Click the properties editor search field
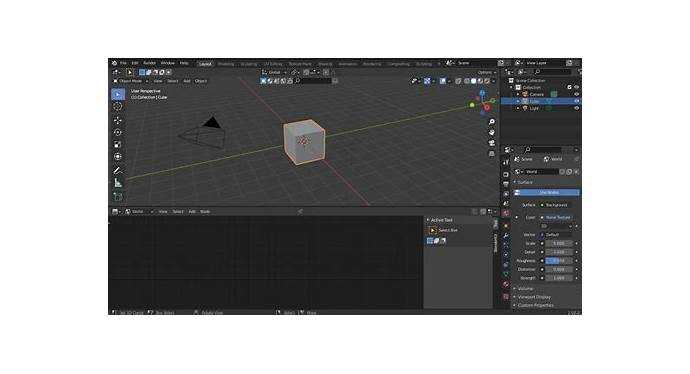The height and width of the screenshot is (374, 690). coord(543,150)
